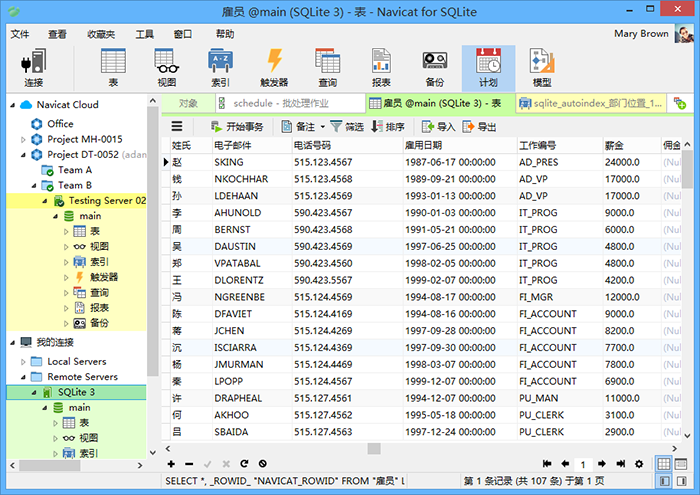
Task: Open the 查询 query toolbar icon
Action: tap(328, 68)
